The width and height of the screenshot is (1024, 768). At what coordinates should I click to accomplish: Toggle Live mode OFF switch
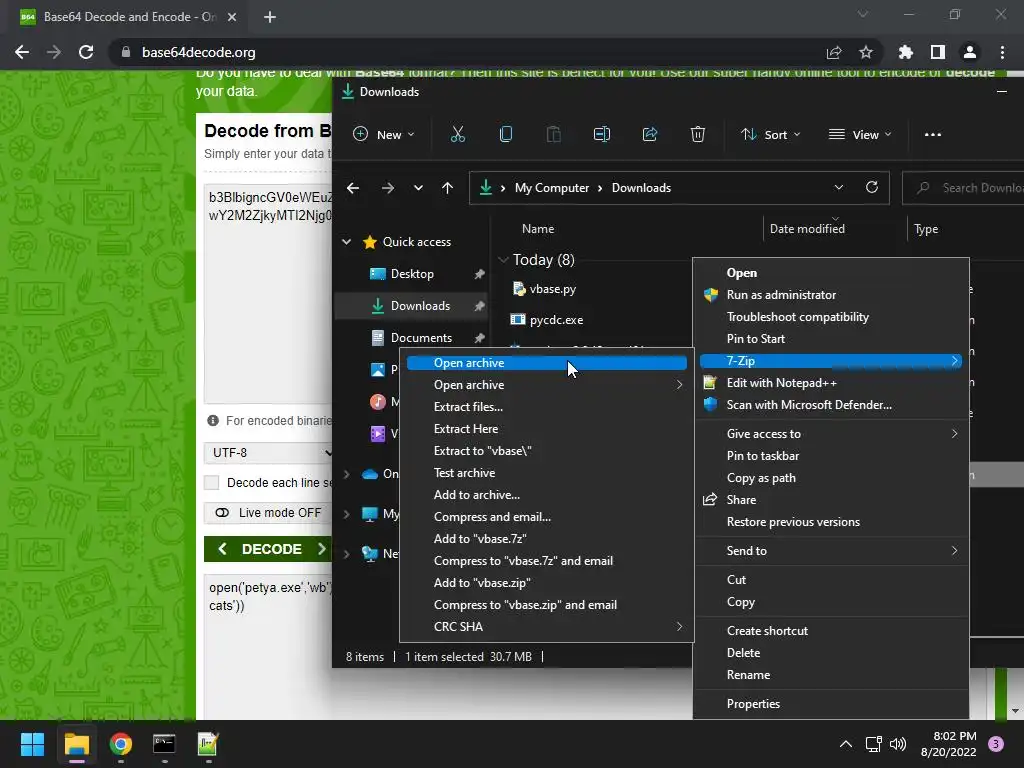click(x=222, y=513)
